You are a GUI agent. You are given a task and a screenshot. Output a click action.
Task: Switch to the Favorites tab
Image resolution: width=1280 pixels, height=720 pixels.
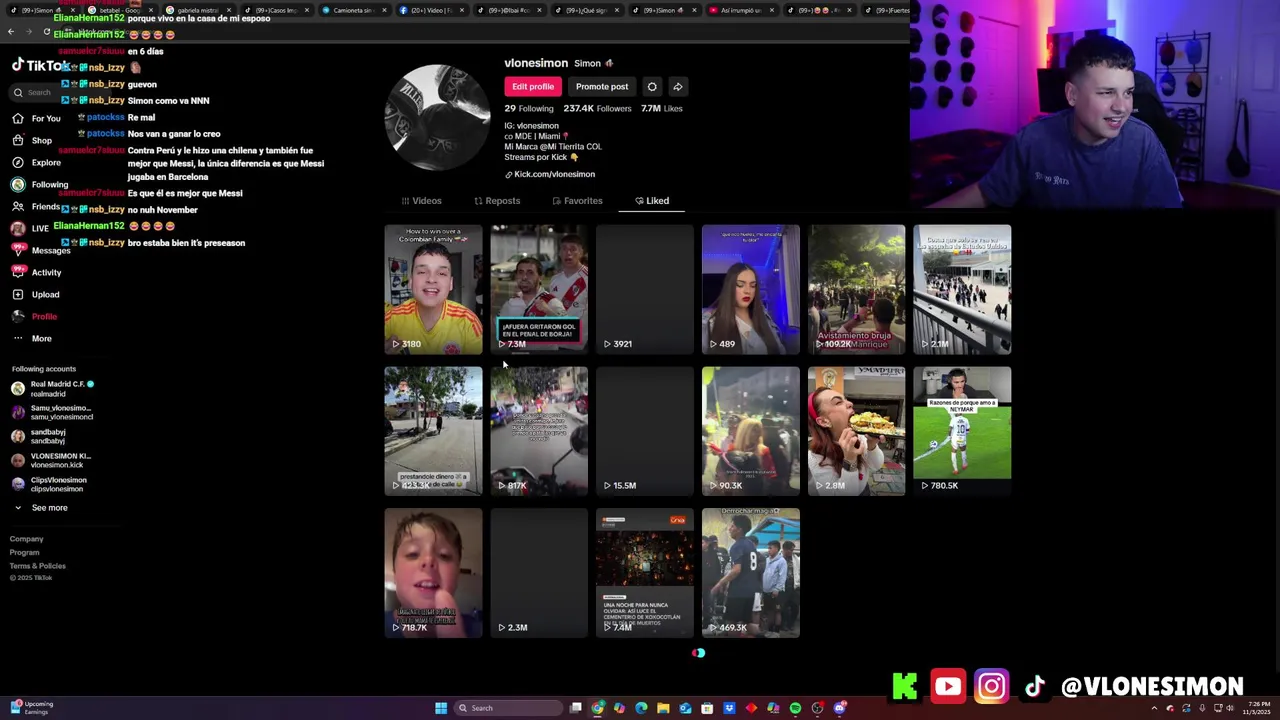(x=578, y=201)
